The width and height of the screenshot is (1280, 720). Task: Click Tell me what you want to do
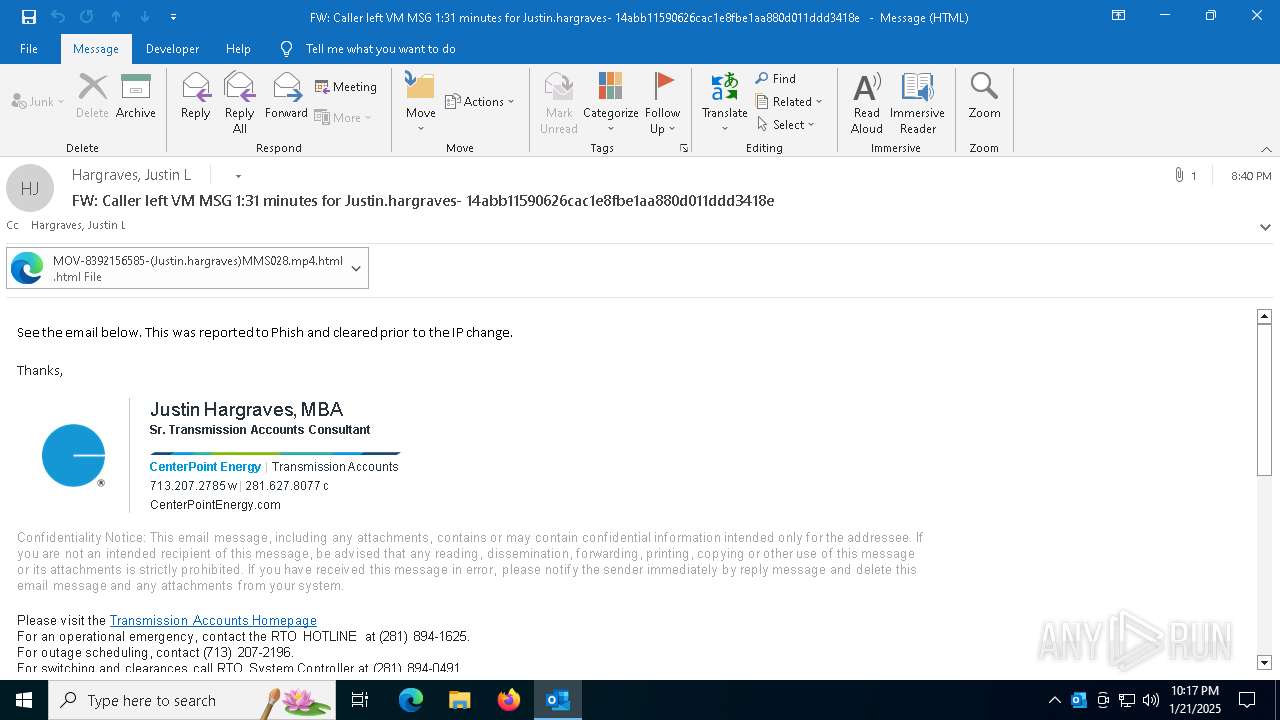[x=368, y=49]
